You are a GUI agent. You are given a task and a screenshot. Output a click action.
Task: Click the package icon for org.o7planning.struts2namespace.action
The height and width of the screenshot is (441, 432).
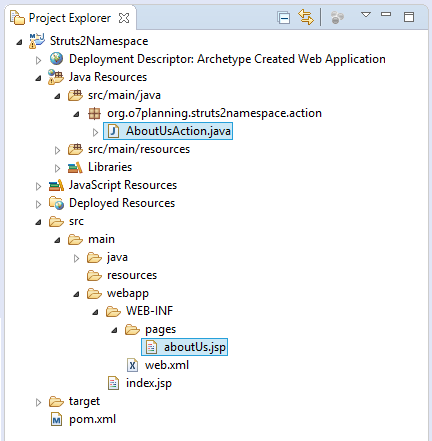[x=94, y=113]
